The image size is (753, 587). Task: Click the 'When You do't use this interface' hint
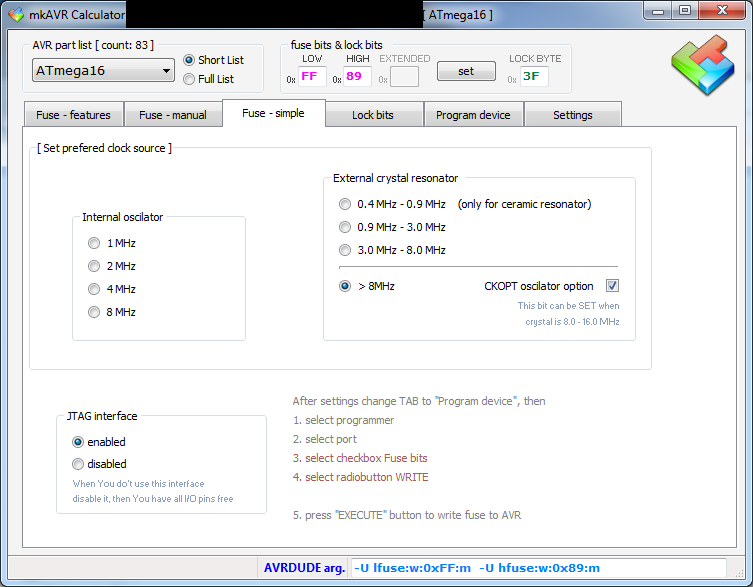coord(138,484)
